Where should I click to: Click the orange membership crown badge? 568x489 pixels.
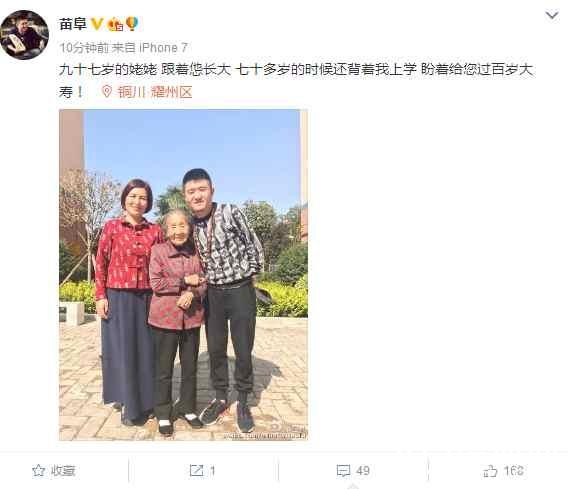point(116,24)
